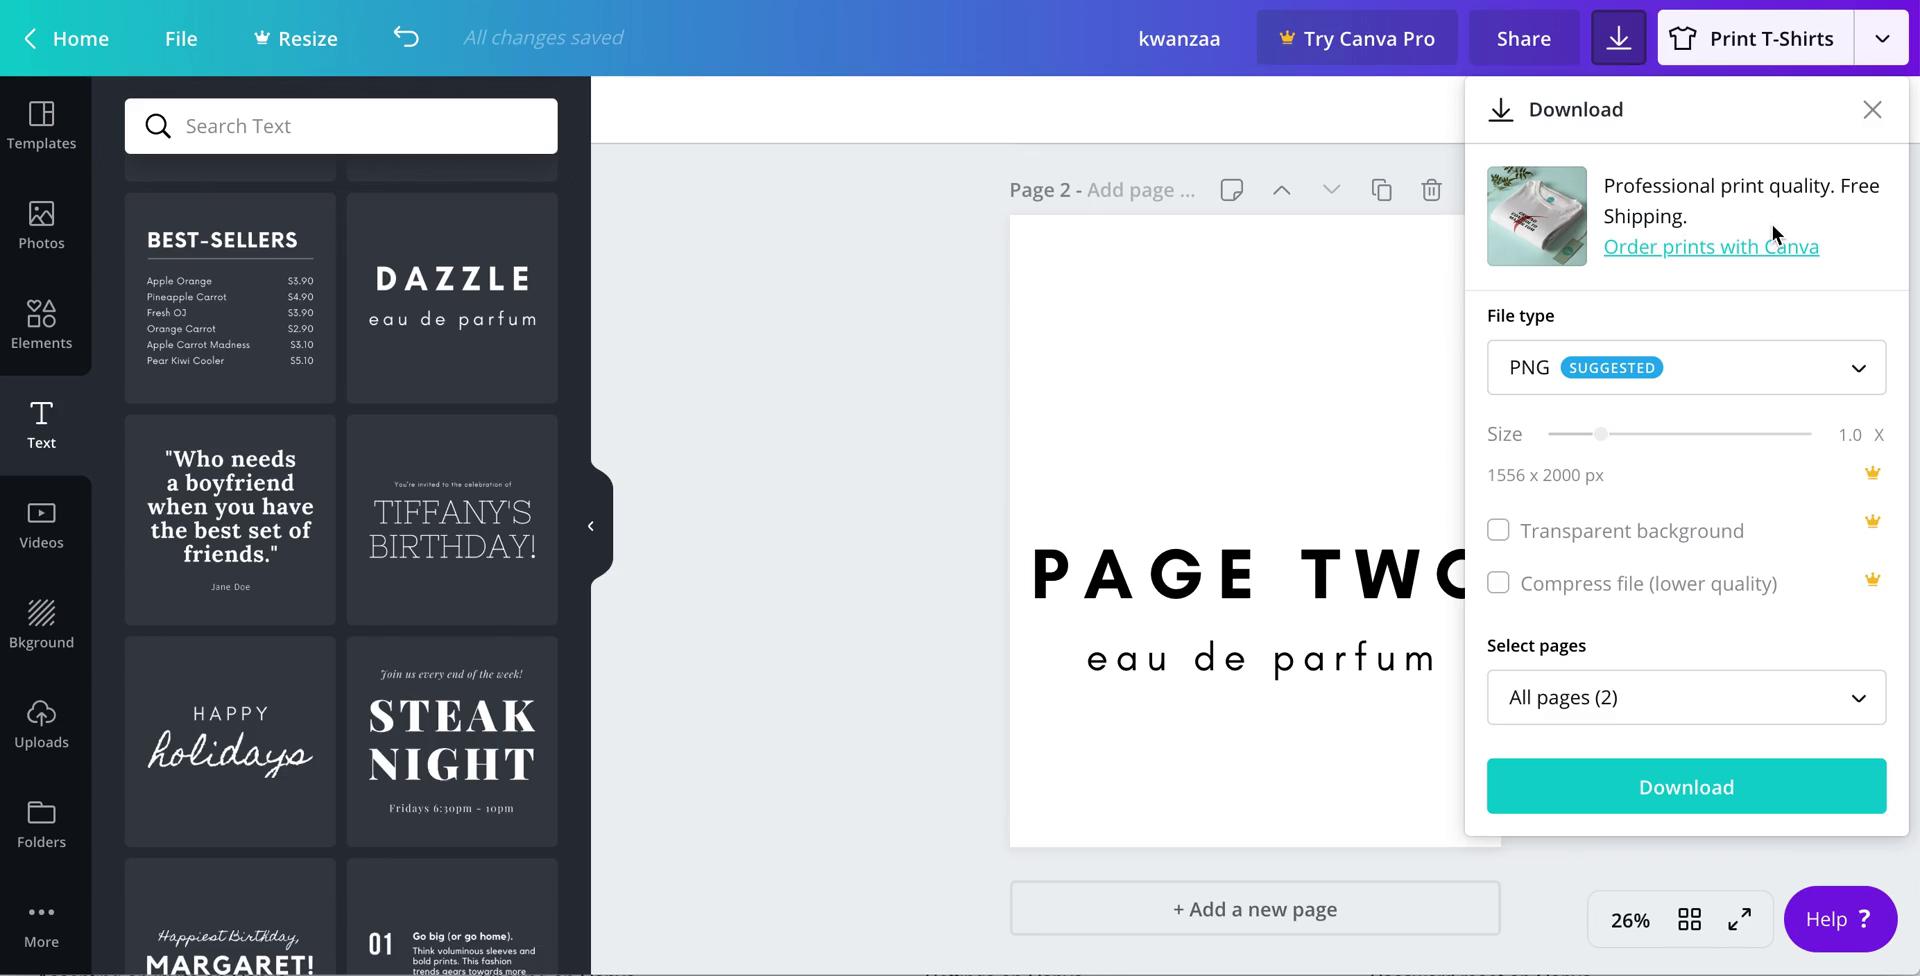Open the Help button

[1840, 919]
